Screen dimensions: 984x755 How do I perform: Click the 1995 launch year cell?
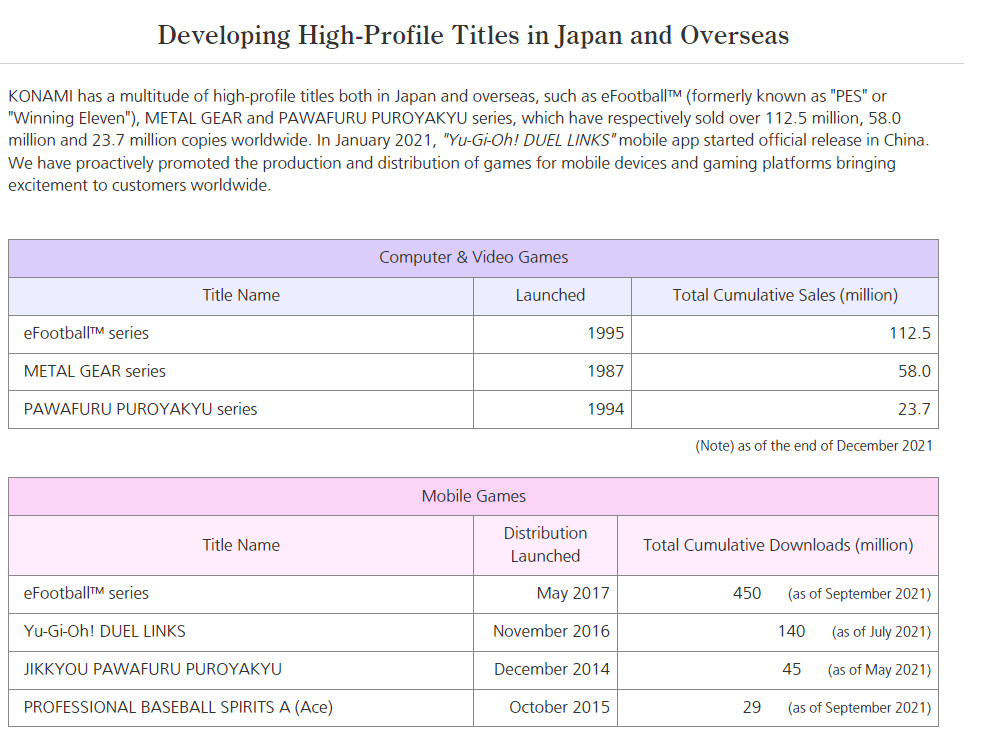click(x=605, y=333)
